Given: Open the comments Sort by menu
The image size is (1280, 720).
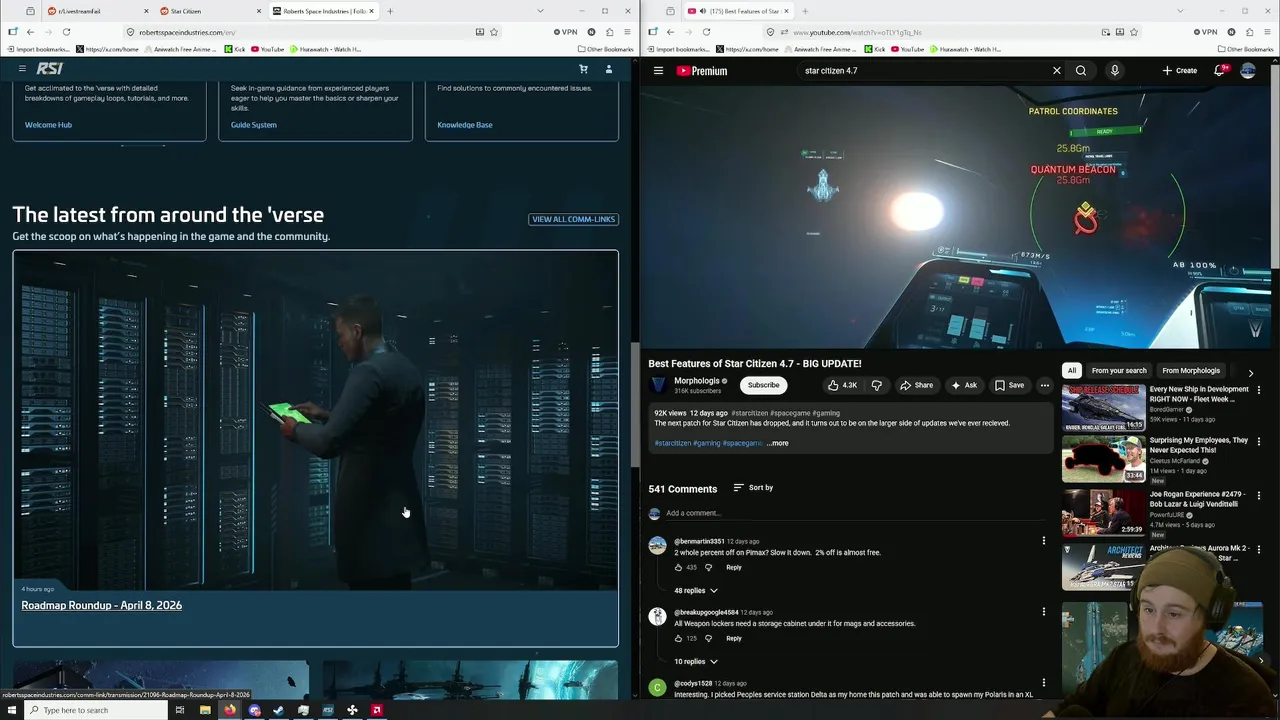Looking at the screenshot, I should pos(753,488).
